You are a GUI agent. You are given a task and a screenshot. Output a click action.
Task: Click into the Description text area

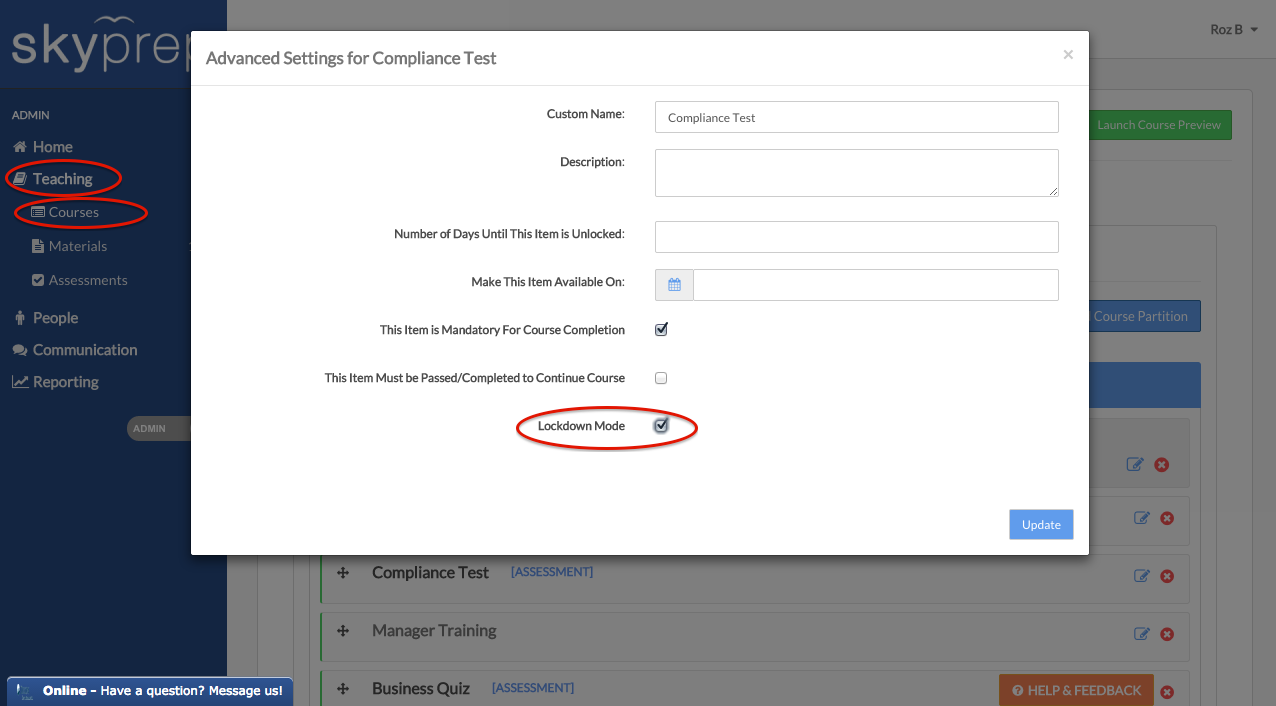(856, 173)
